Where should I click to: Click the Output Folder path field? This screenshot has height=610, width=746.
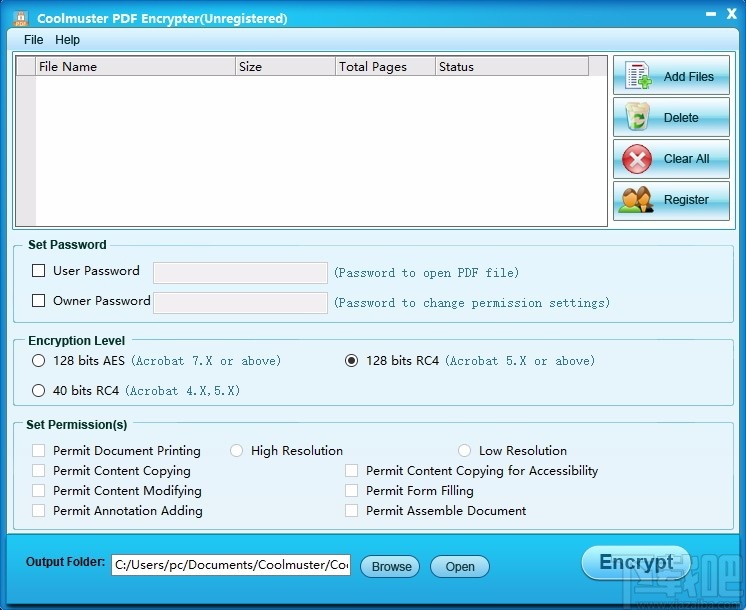coord(231,565)
